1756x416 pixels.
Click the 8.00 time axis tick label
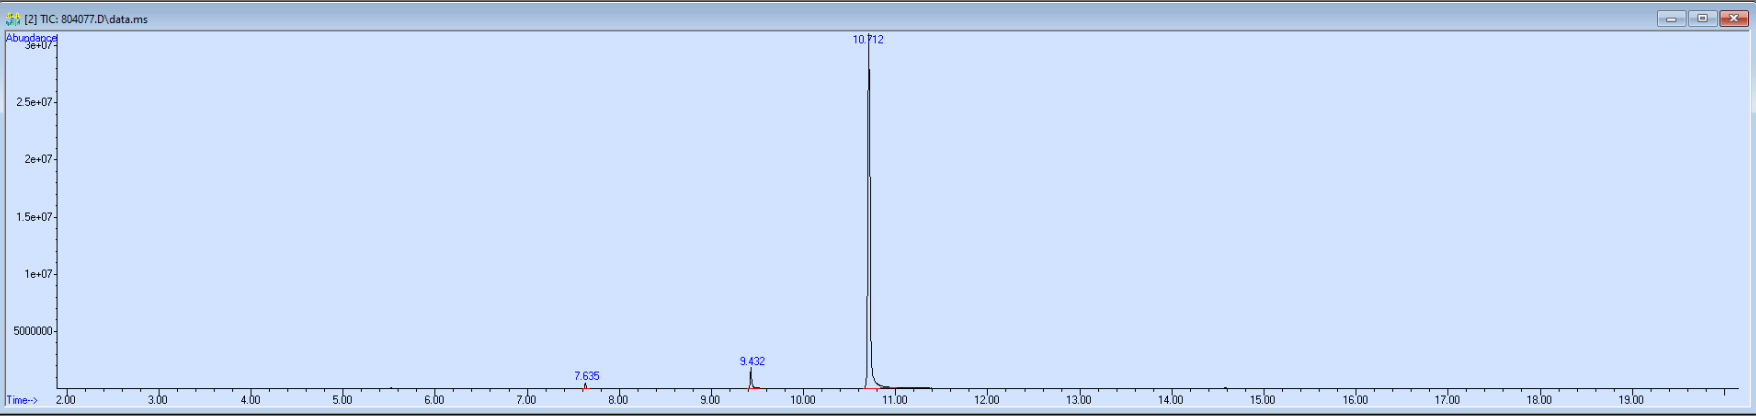(x=618, y=400)
